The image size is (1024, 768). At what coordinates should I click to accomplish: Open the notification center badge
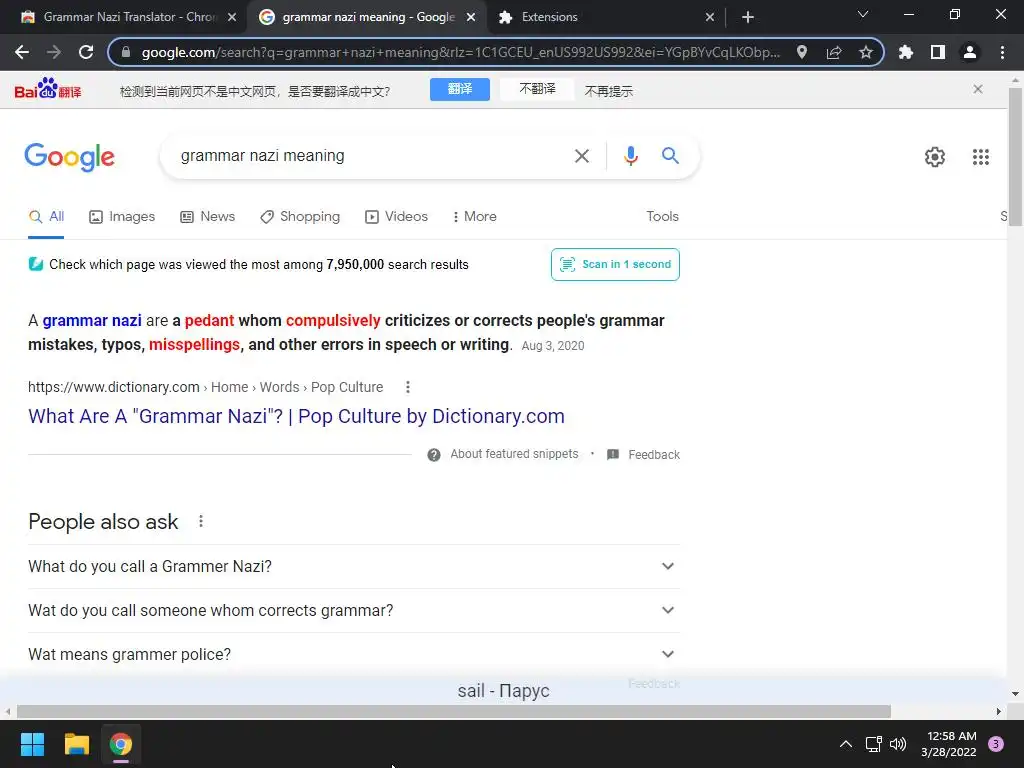click(996, 744)
